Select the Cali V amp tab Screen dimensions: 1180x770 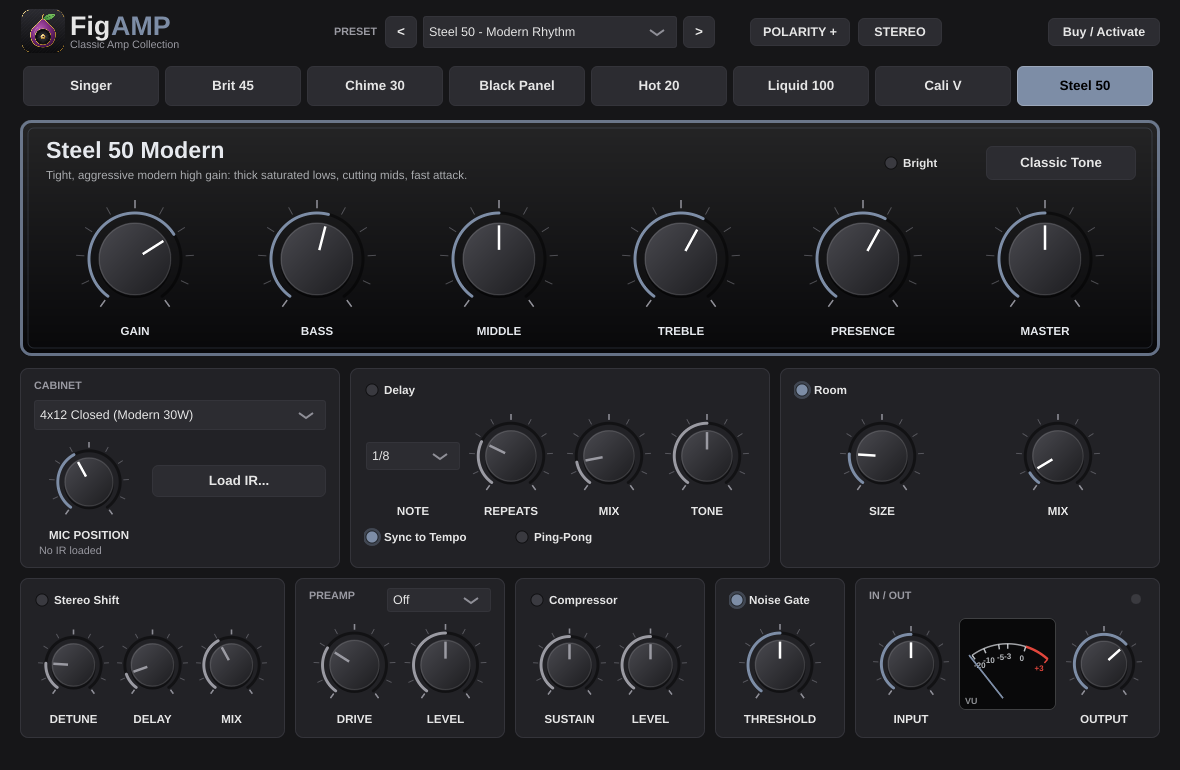point(943,86)
